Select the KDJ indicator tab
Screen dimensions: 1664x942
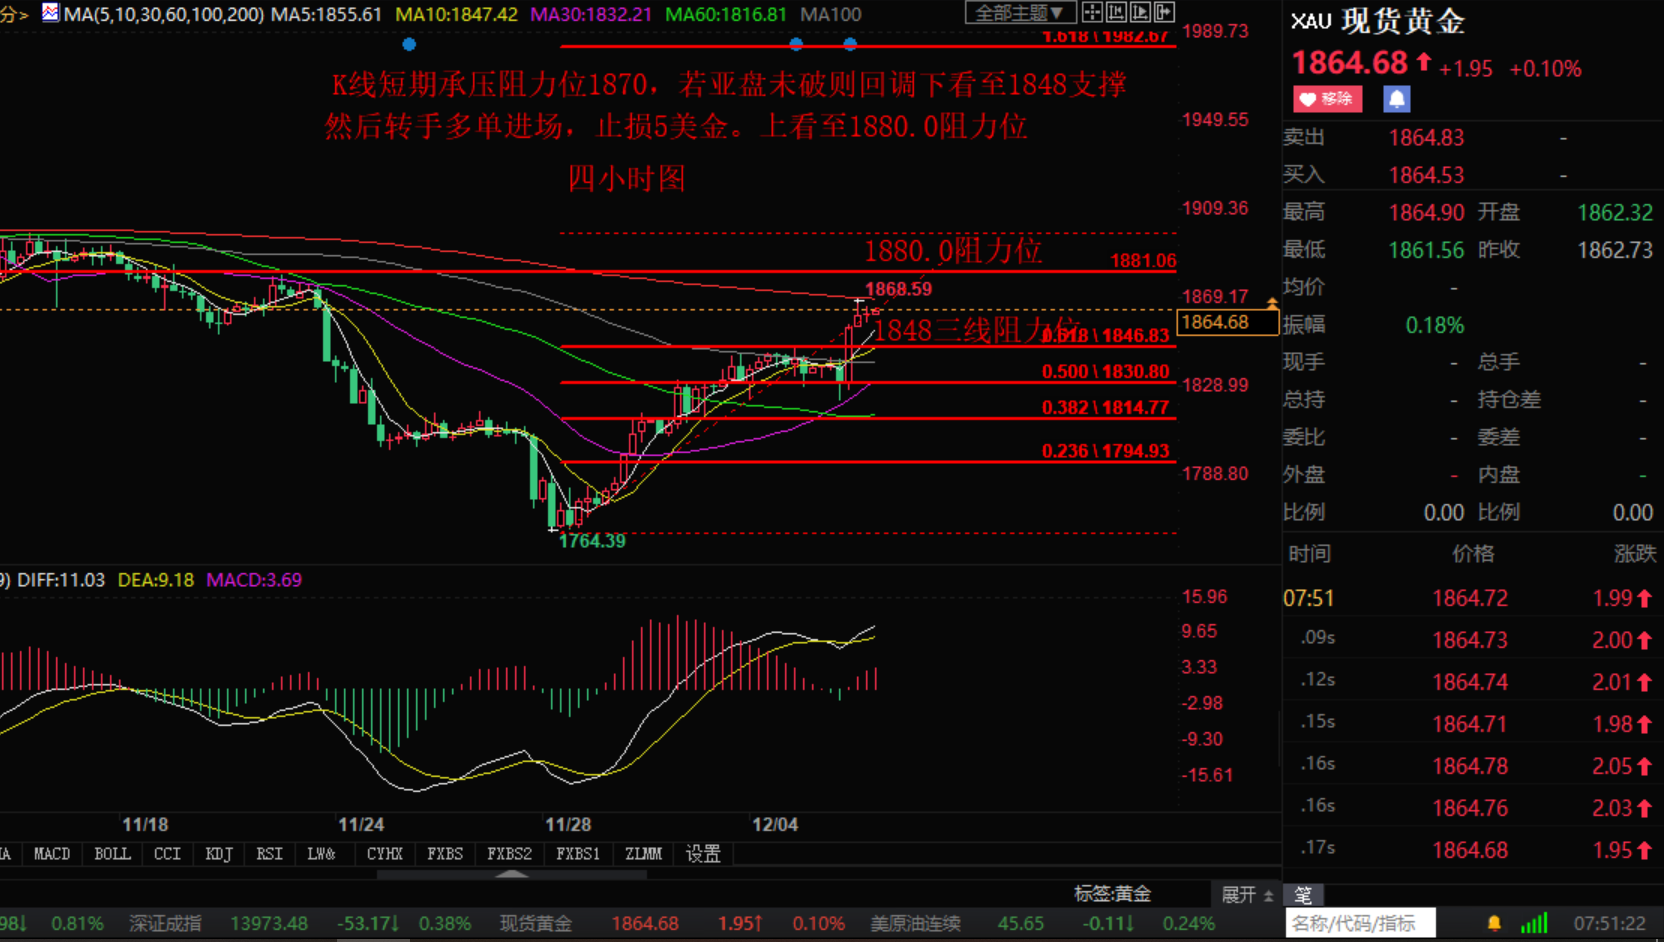[218, 854]
